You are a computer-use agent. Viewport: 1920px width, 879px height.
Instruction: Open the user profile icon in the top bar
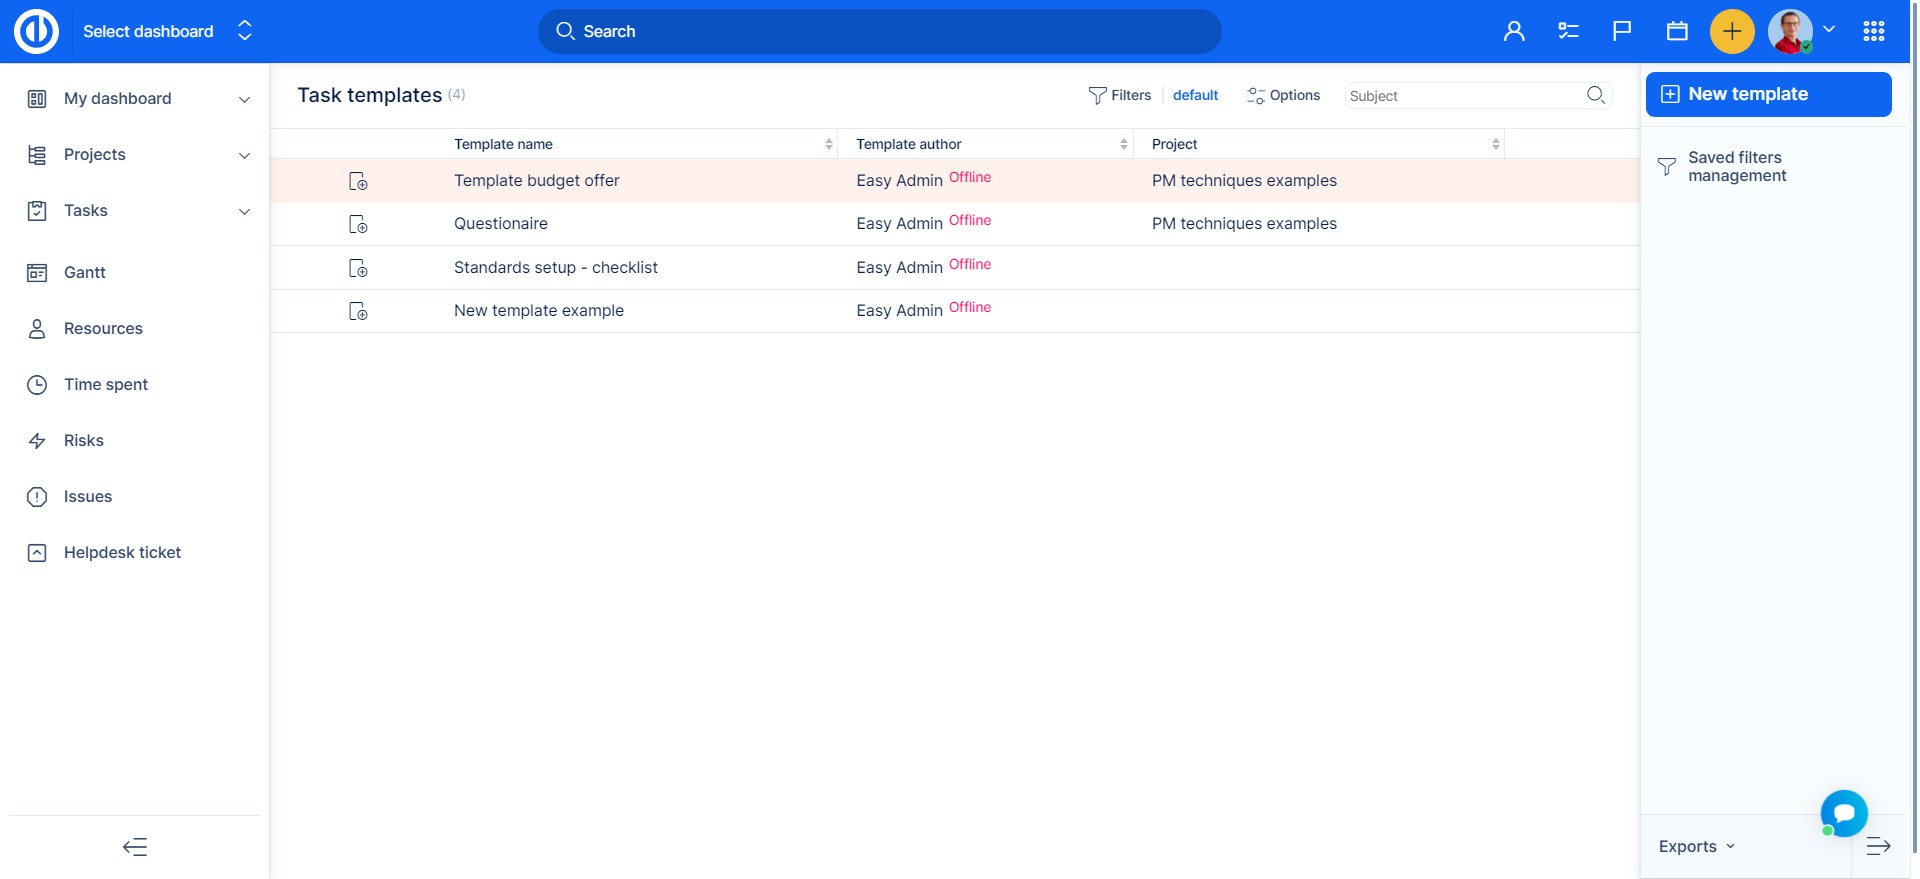pos(1514,32)
